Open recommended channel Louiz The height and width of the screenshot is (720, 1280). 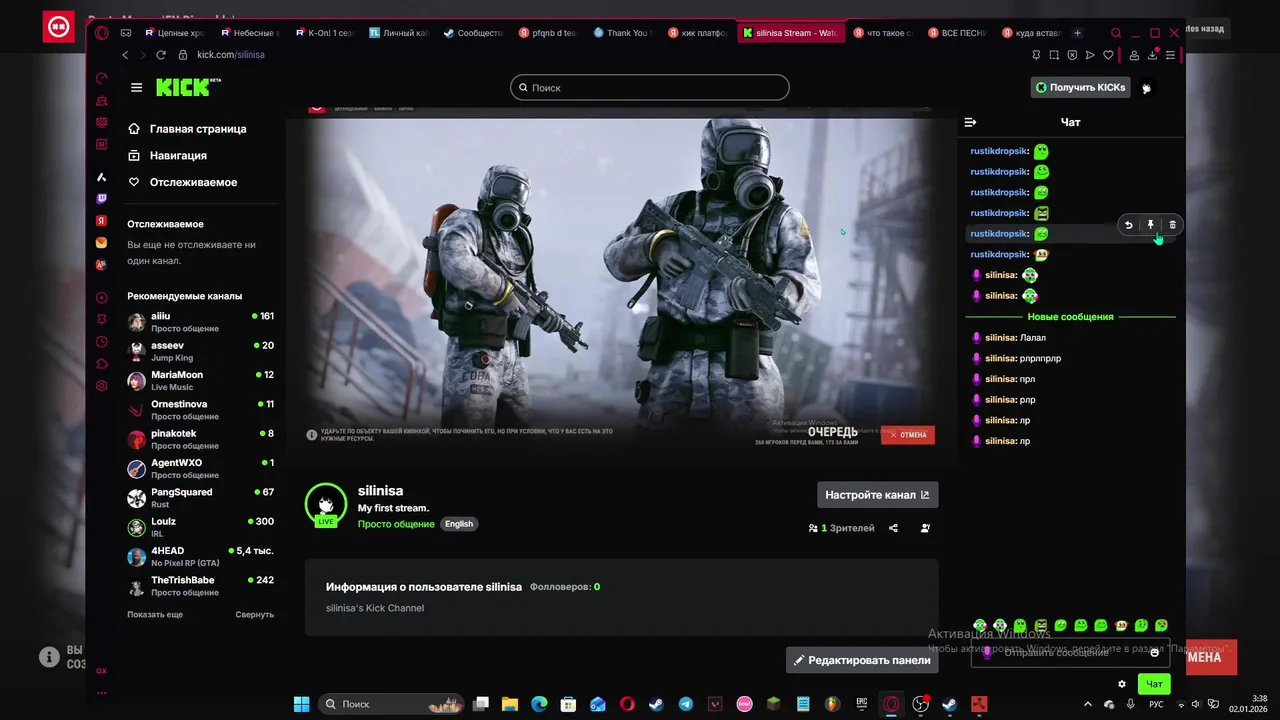200,527
